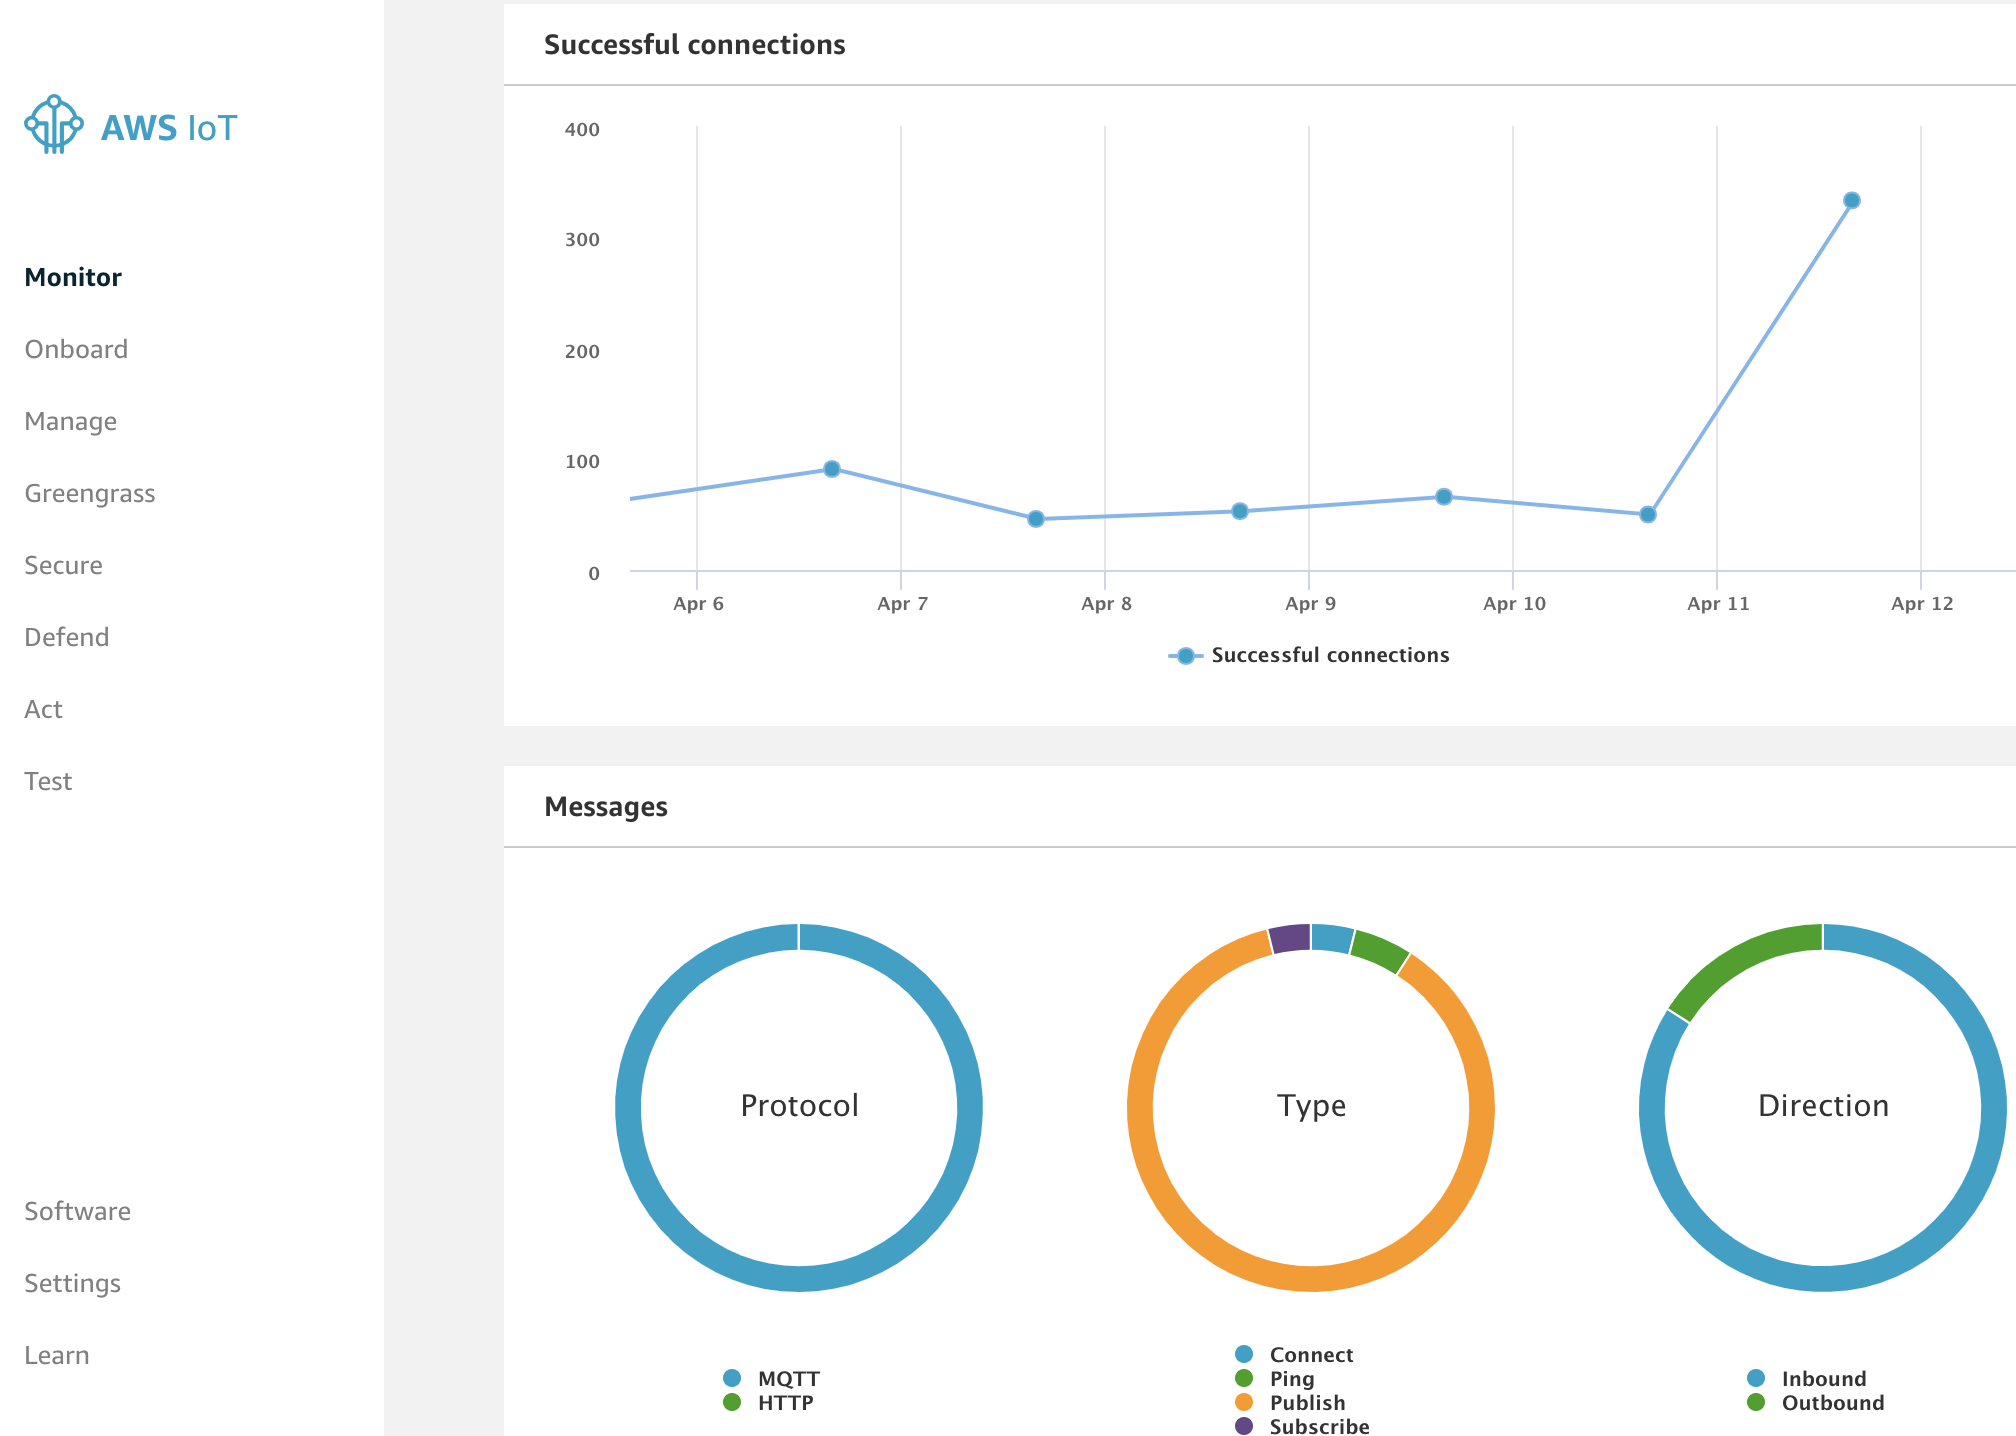2016x1436 pixels.
Task: Click the blue Inbound segment in Direction donut
Action: (1823, 1279)
